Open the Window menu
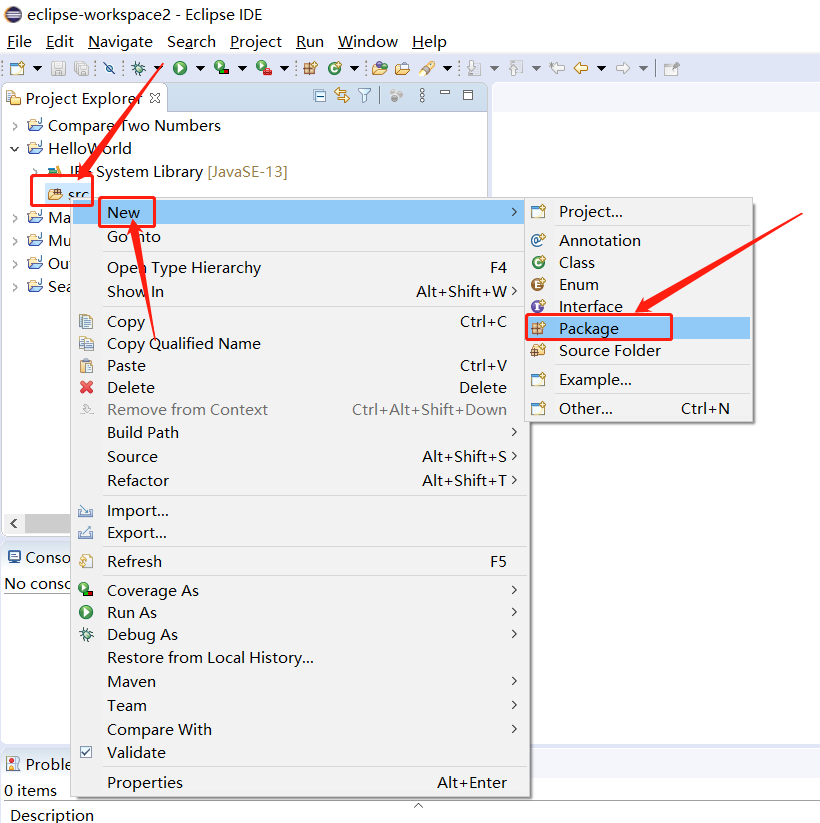This screenshot has width=820, height=823. (367, 41)
